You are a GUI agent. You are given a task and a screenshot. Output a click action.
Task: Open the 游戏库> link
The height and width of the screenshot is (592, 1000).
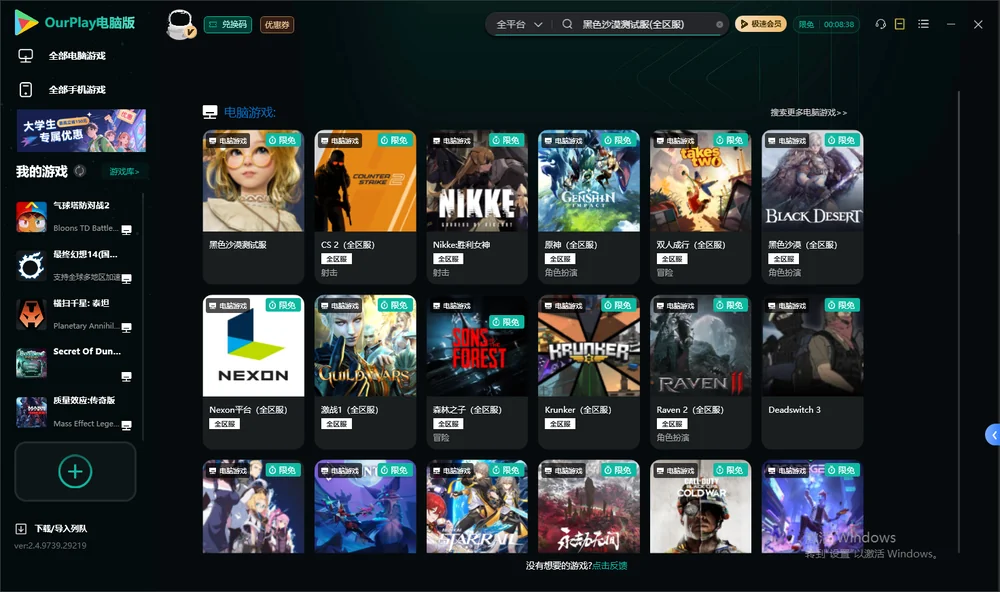coord(124,171)
